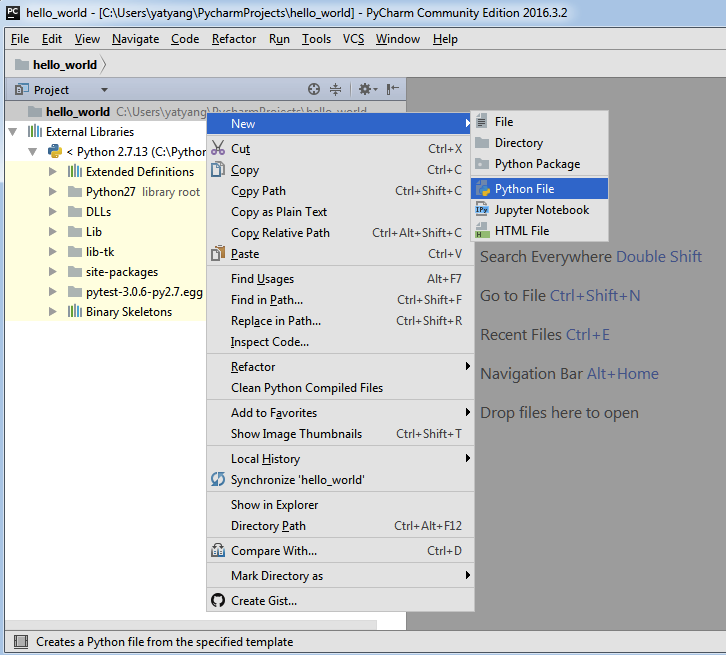Expand the Extended Definitions node
Image resolution: width=726 pixels, height=655 pixels.
(x=53, y=172)
